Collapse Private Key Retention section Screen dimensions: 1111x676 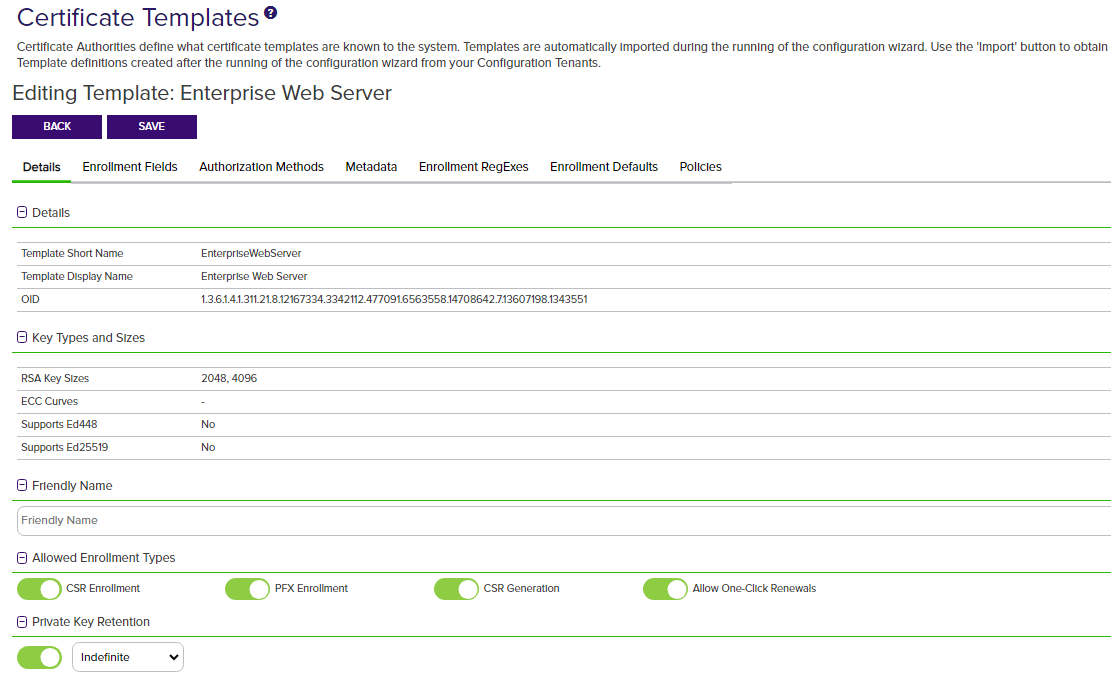pyautogui.click(x=22, y=621)
